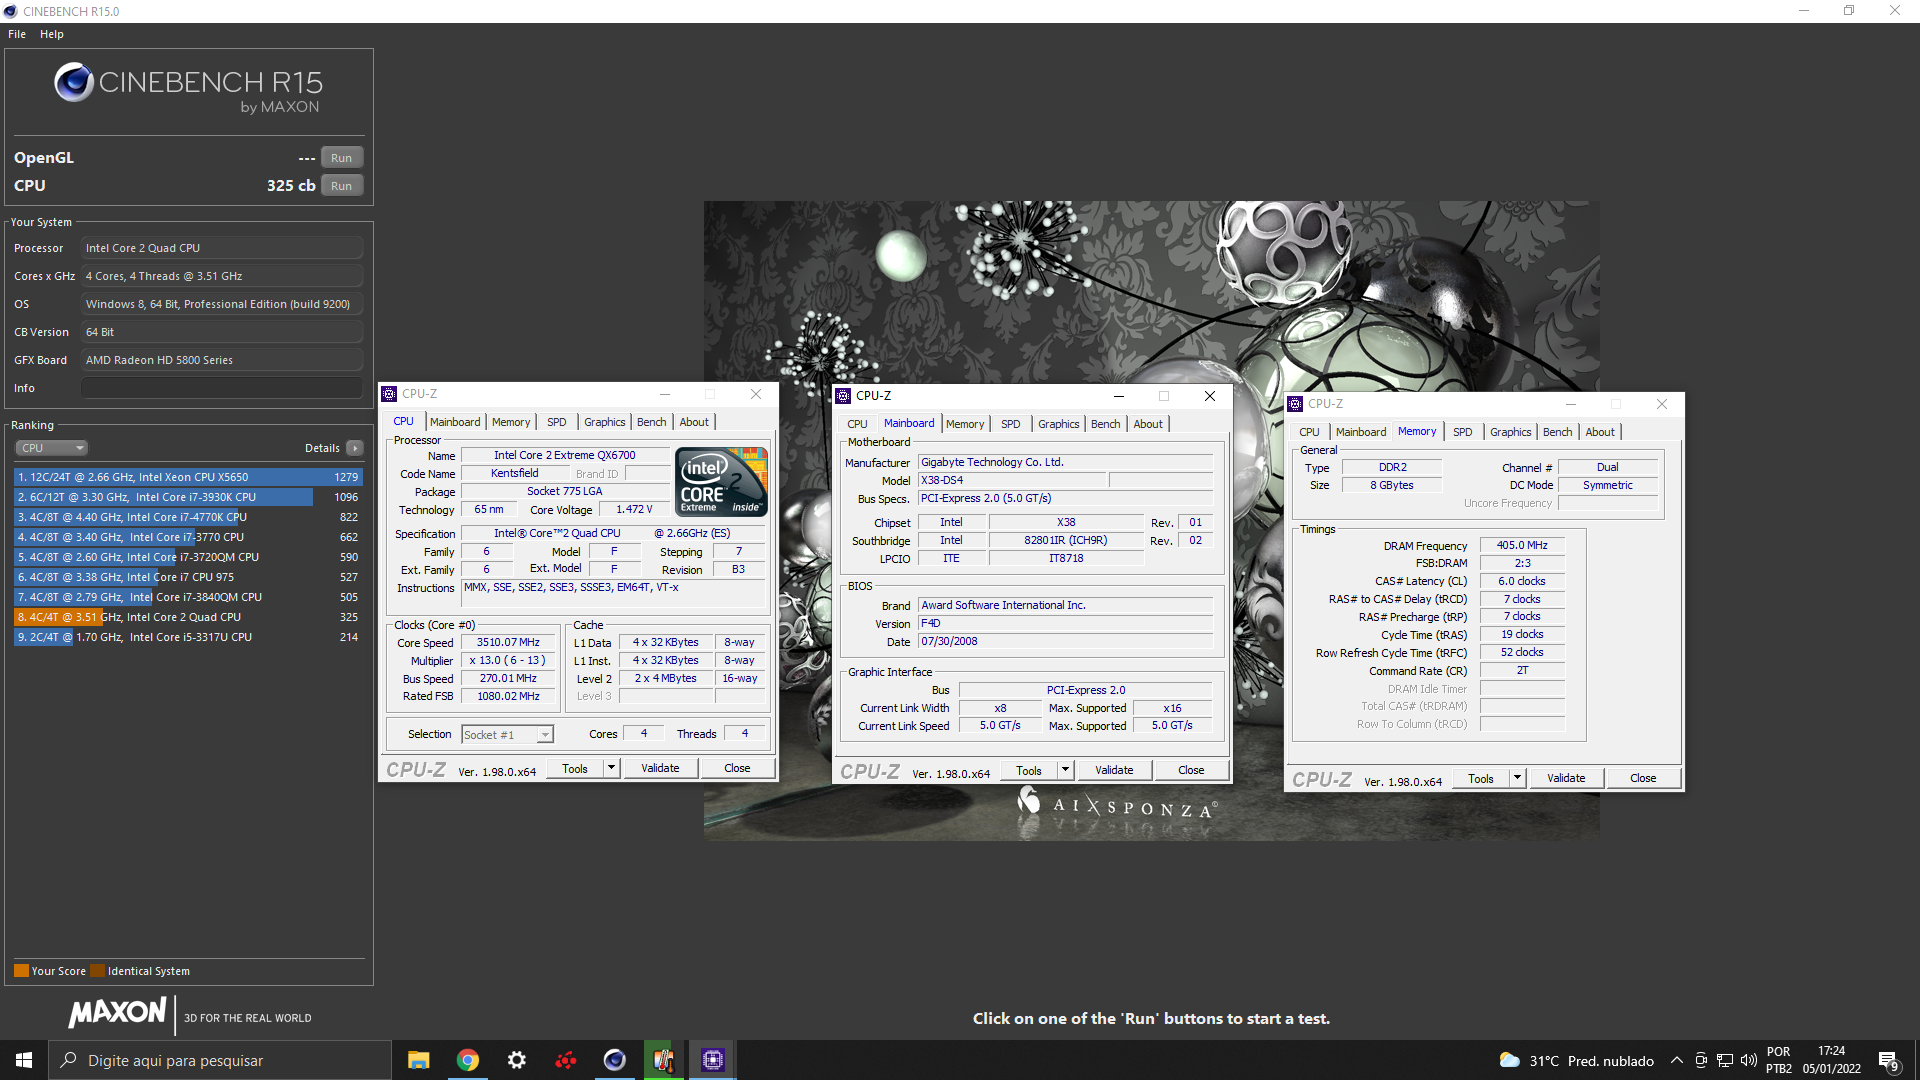Switch to Mainboard tab in CPU window
The image size is (1920, 1080).
[x=455, y=422]
